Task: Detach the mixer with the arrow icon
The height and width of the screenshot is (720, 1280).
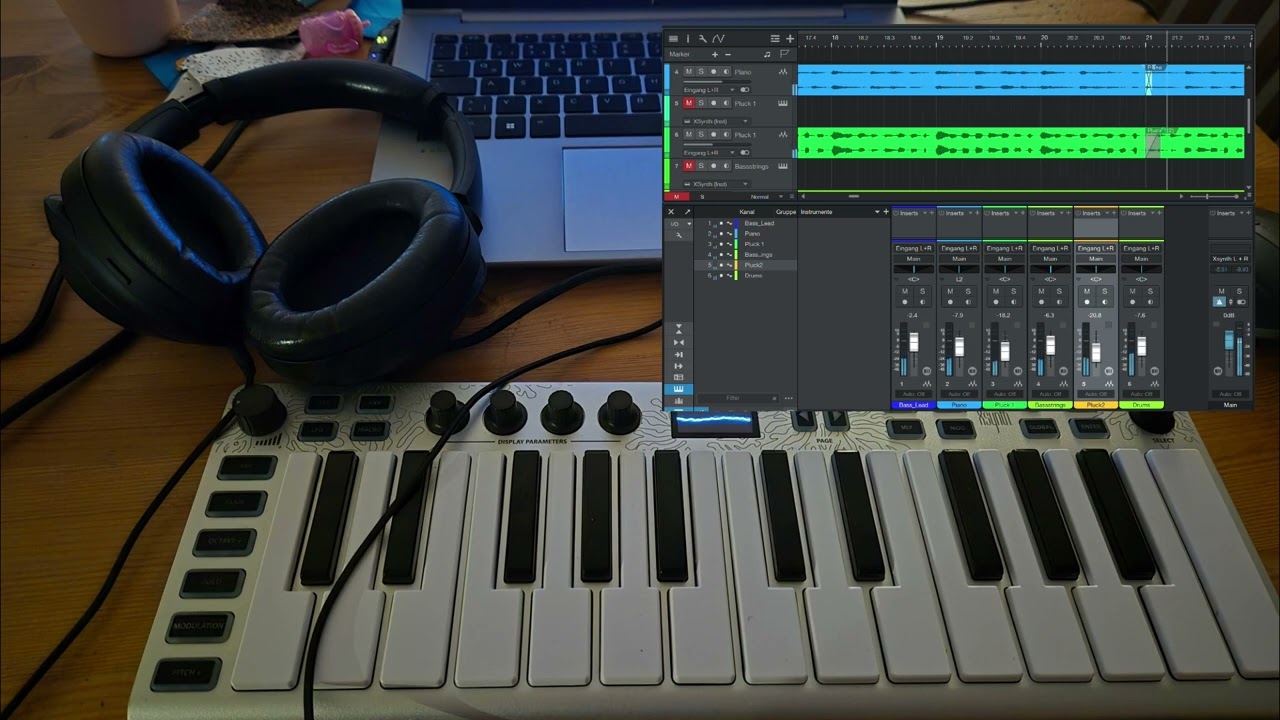Action: [687, 212]
